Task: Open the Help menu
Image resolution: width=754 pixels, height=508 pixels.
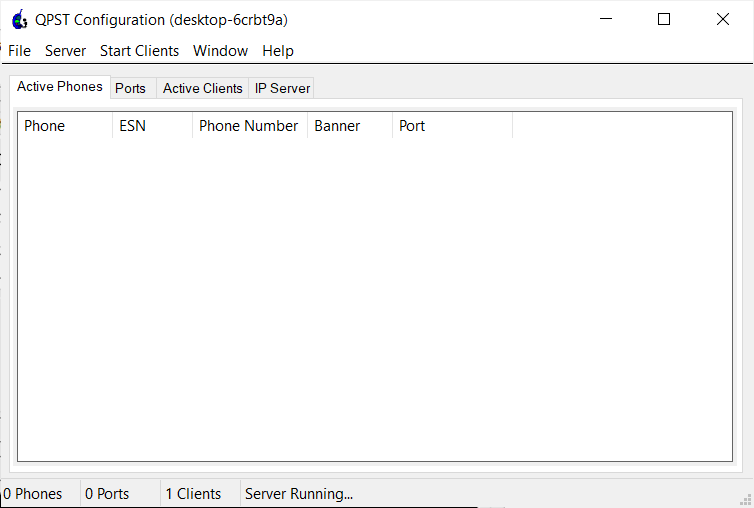Action: click(278, 51)
